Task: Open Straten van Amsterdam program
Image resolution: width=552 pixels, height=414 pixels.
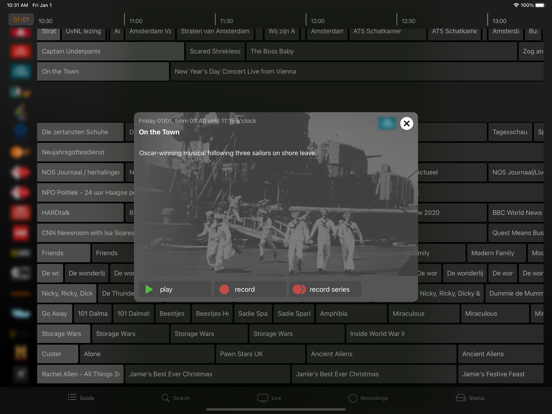Action: [215, 33]
